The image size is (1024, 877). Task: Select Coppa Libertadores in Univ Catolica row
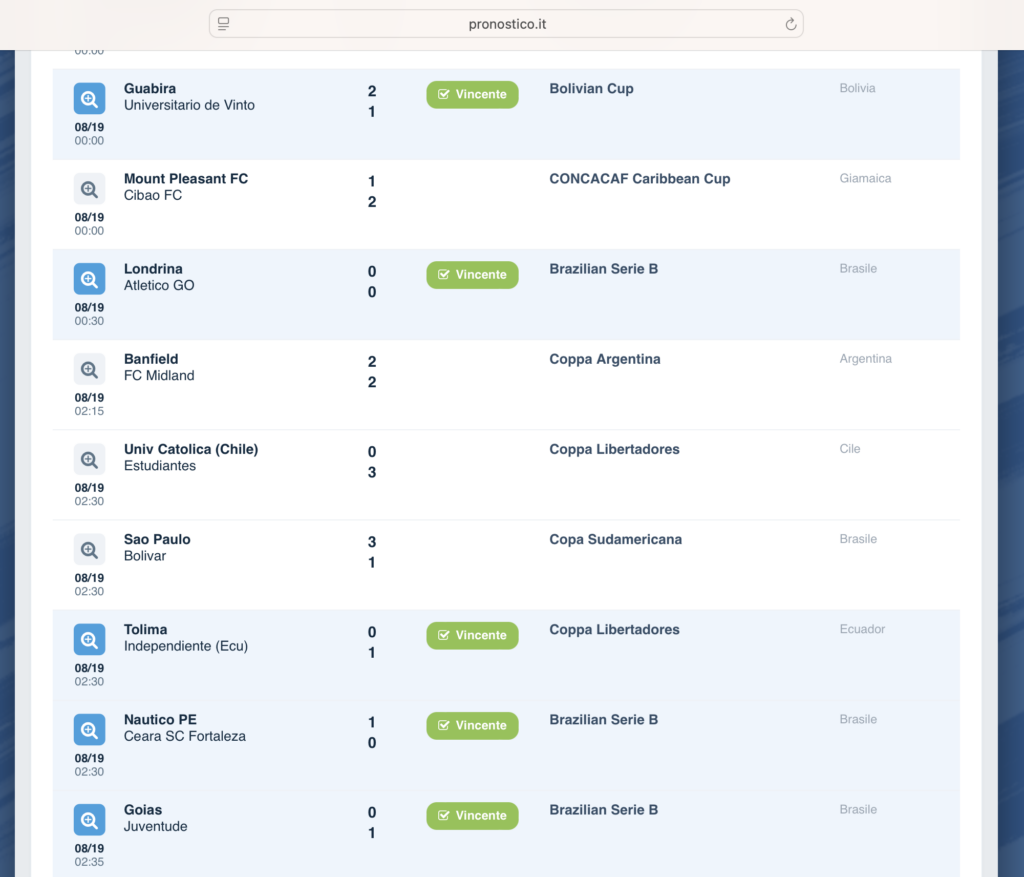[614, 449]
